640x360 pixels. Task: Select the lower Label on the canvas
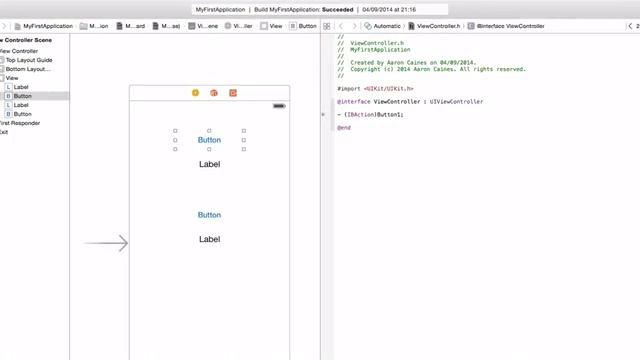pos(209,239)
